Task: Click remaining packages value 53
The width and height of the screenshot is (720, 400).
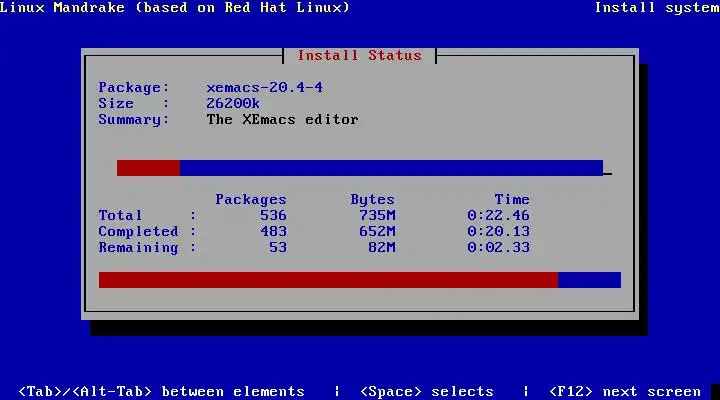Action: coord(278,248)
